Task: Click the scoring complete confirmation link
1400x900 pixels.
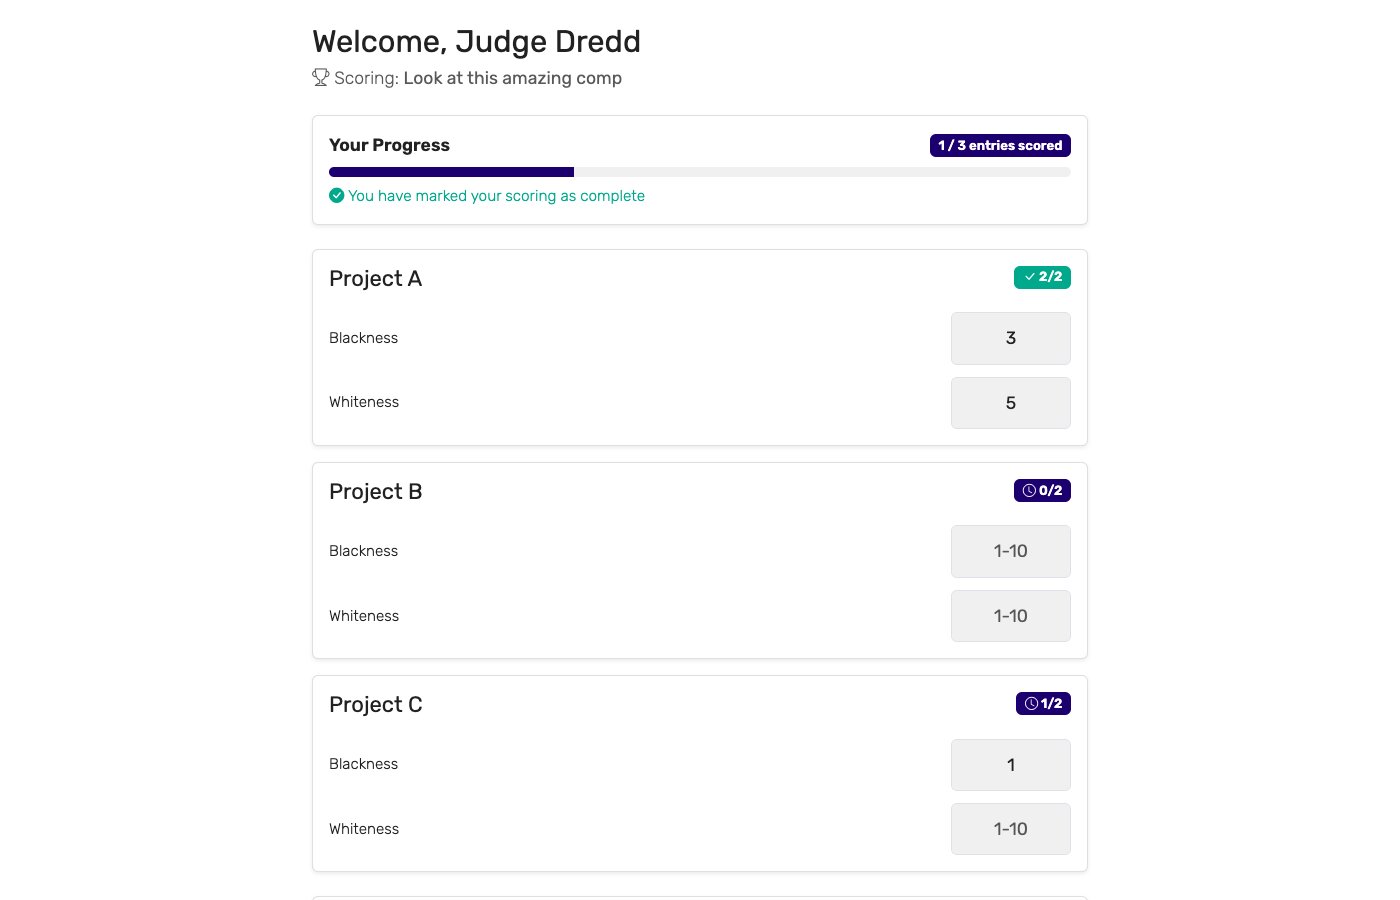Action: point(496,195)
